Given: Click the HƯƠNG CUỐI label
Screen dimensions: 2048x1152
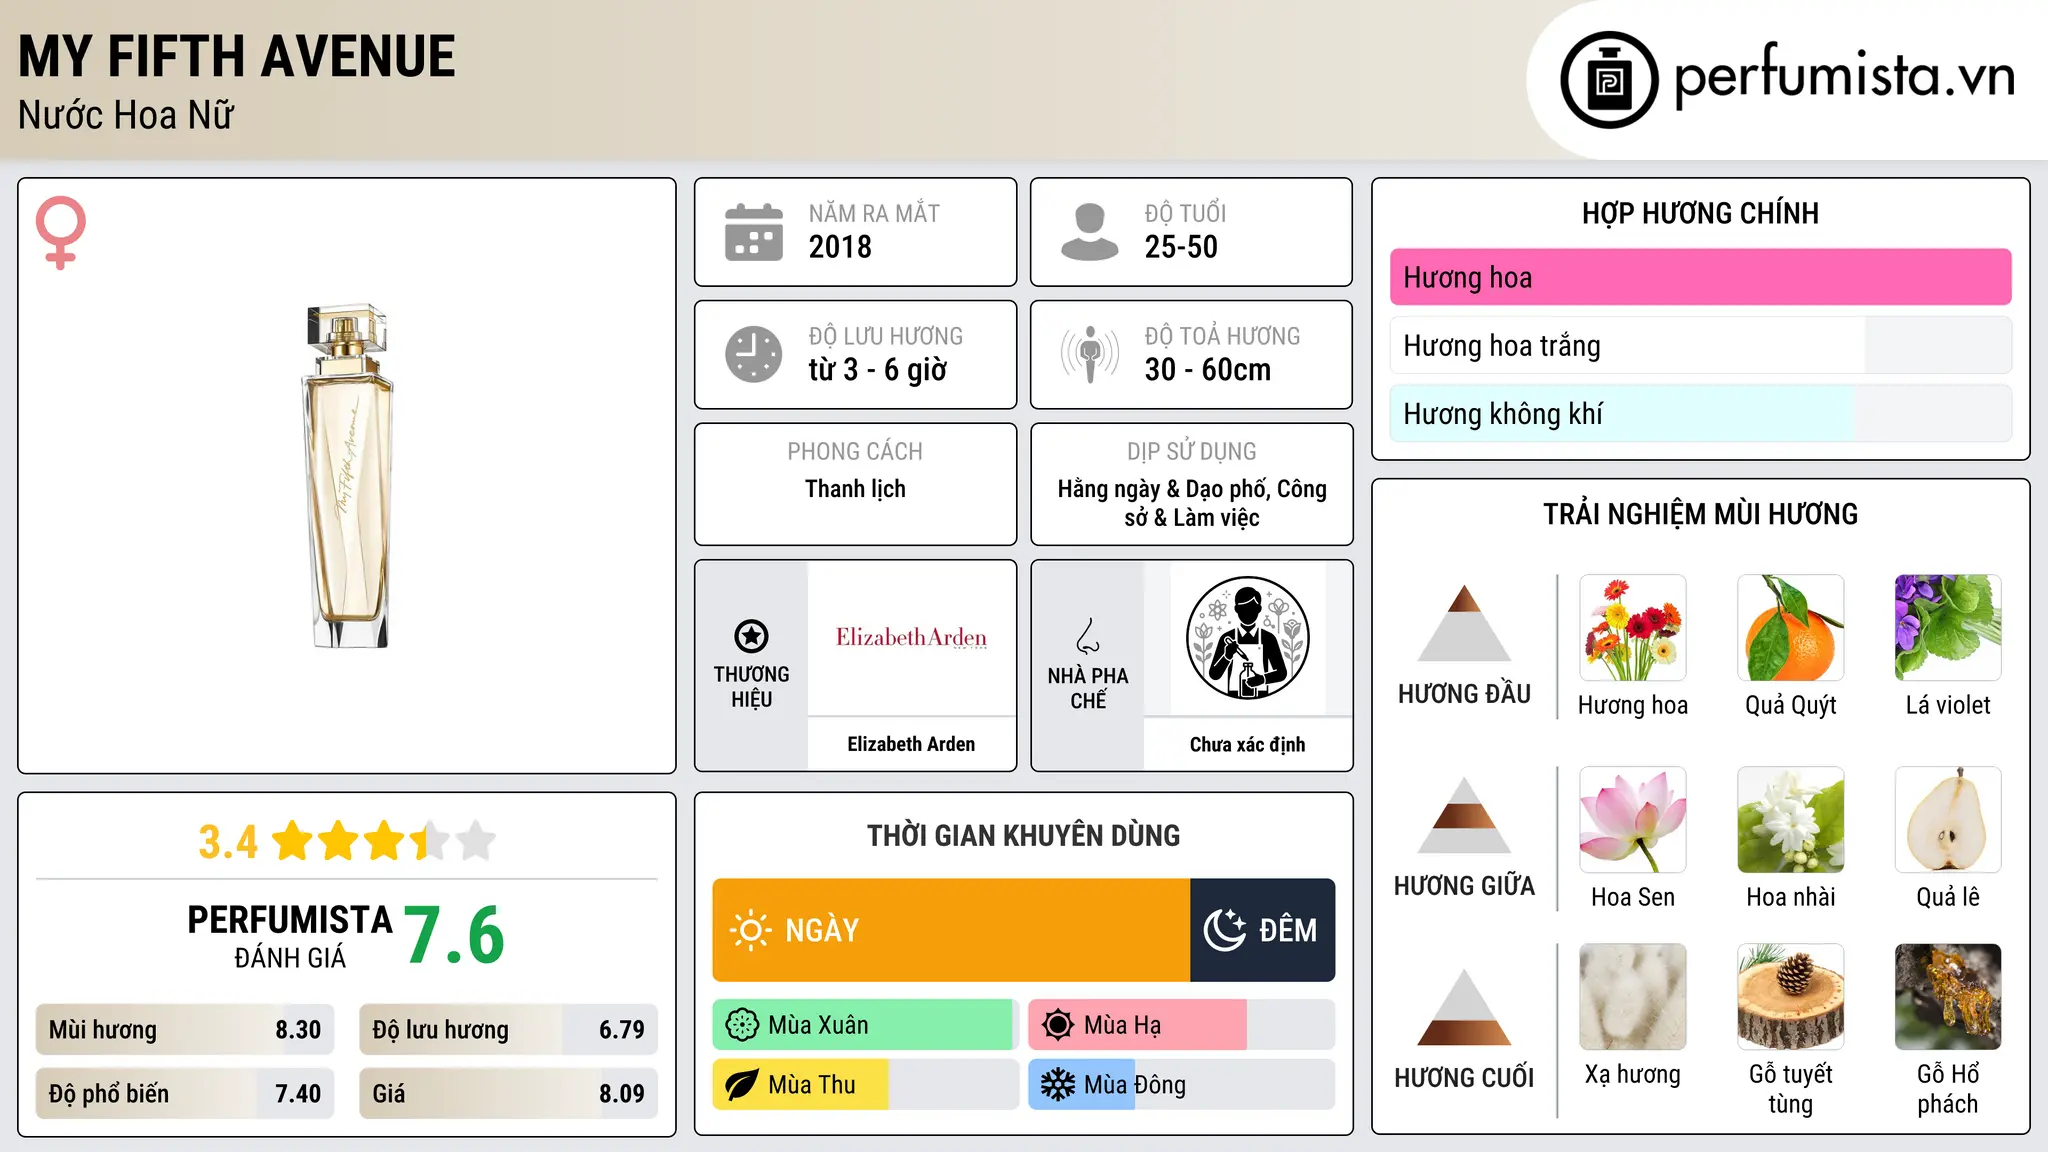Looking at the screenshot, I should 1464,1078.
